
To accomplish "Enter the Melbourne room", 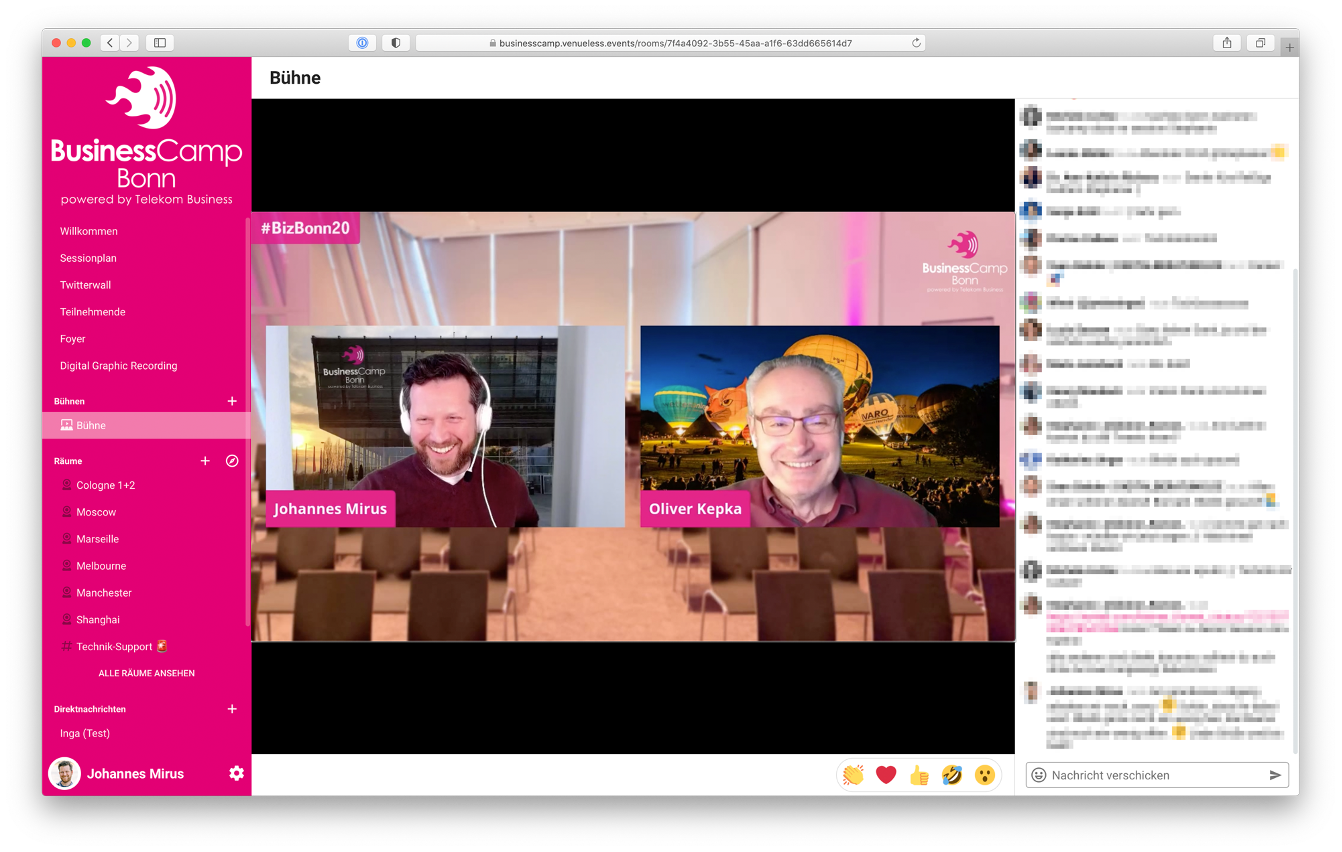I will pyautogui.click(x=101, y=566).
